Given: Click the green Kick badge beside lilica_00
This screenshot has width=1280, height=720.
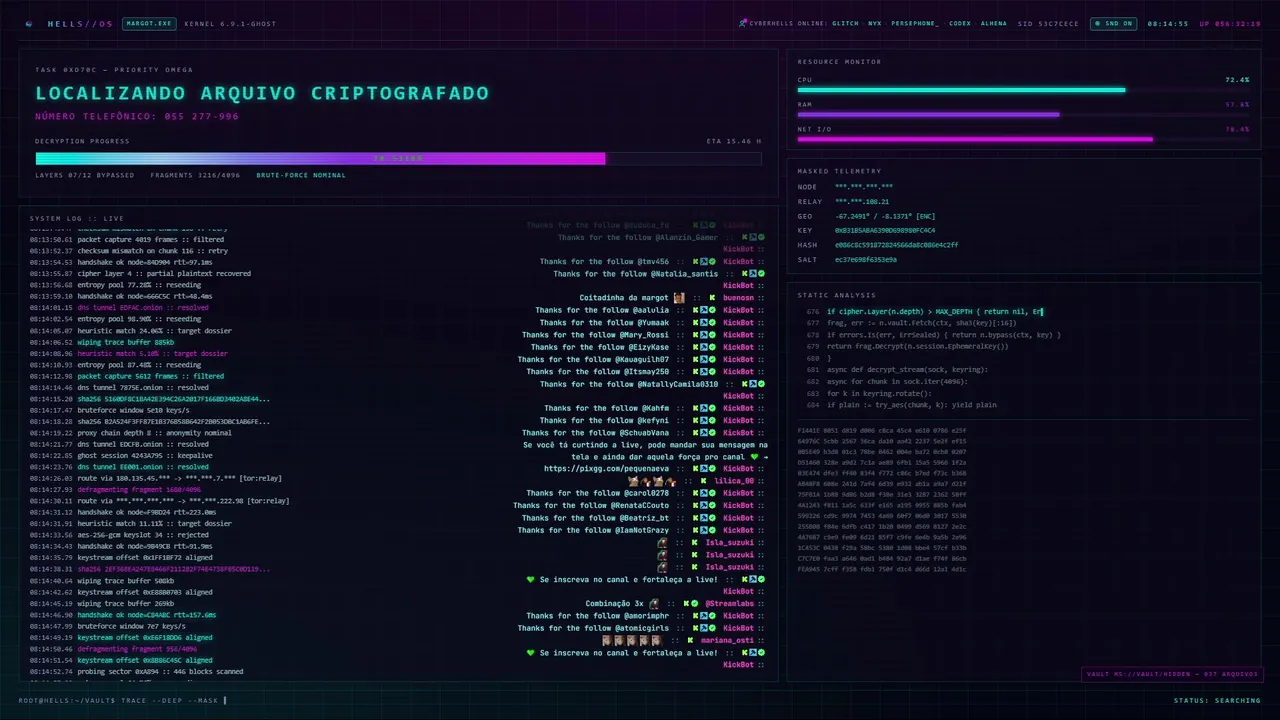Looking at the screenshot, I should tap(704, 481).
